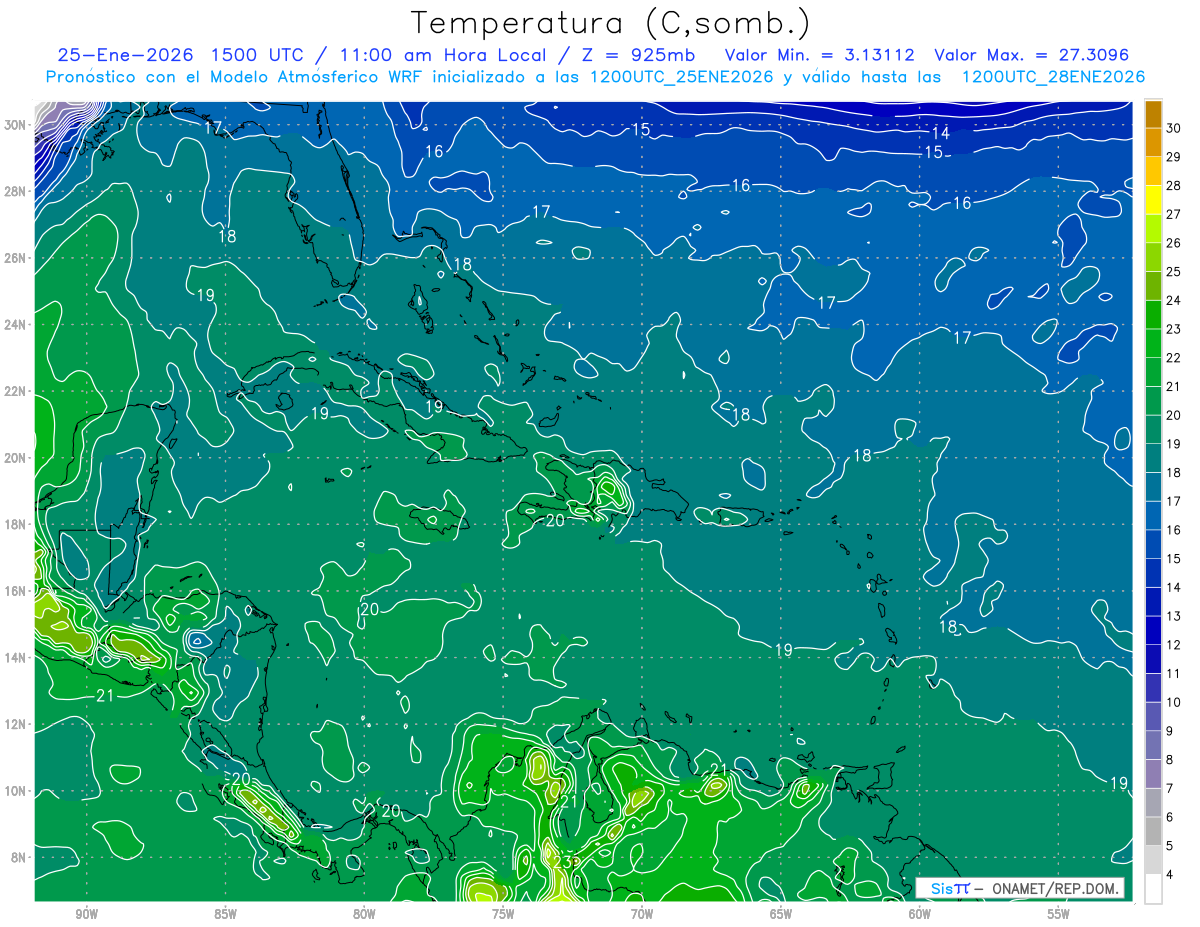Click the contour label 23 on the map

(565, 862)
